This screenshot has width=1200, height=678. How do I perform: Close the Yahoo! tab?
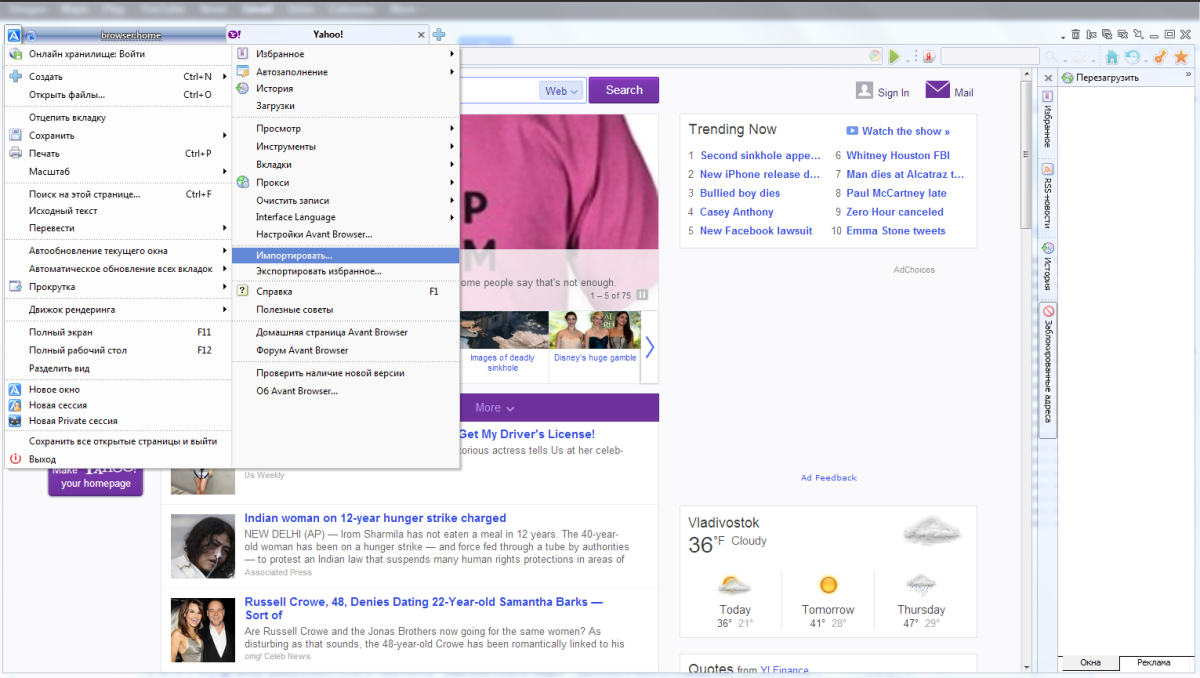421,35
